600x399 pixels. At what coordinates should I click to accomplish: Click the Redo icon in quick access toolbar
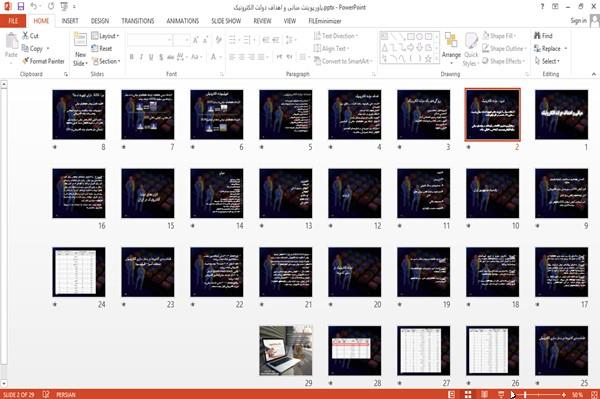coord(51,6)
